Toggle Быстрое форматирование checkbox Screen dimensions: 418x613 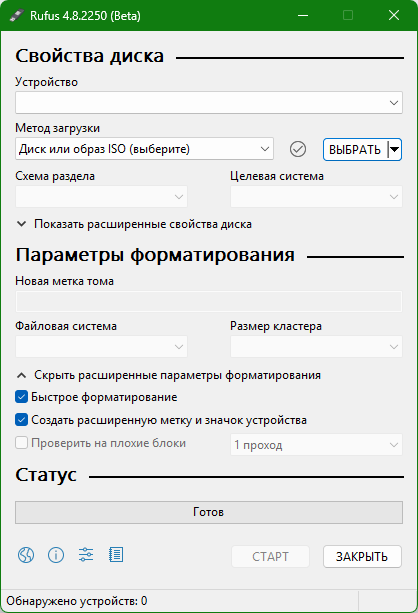[x=22, y=397]
